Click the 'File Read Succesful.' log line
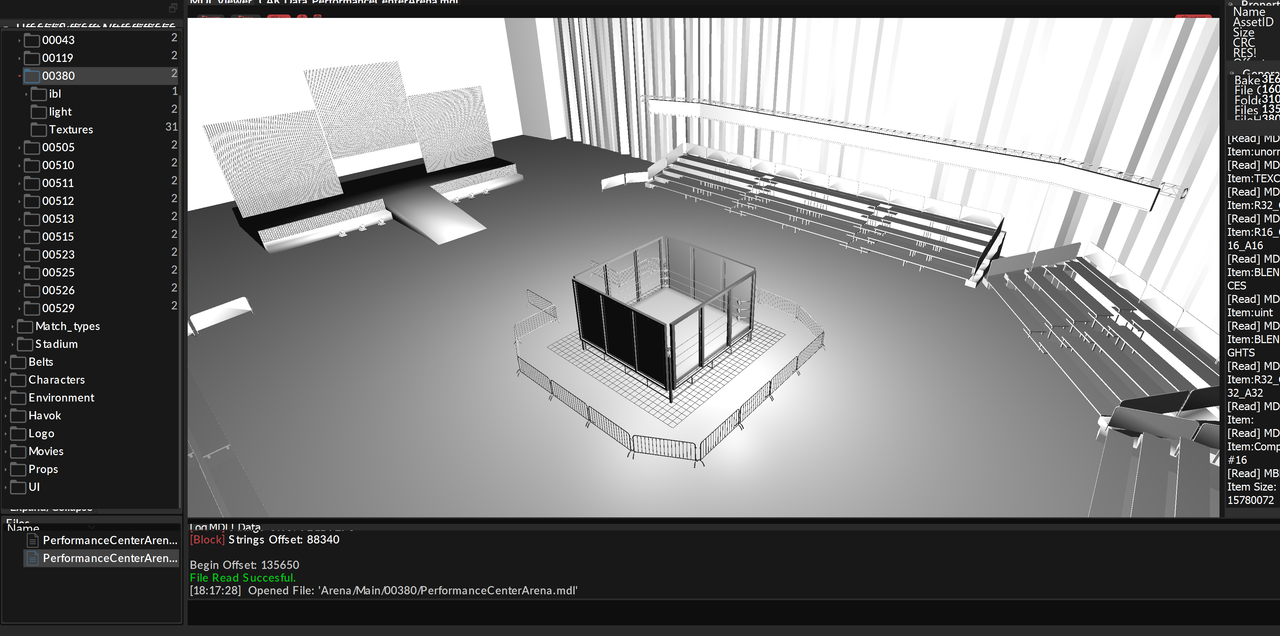 [243, 578]
